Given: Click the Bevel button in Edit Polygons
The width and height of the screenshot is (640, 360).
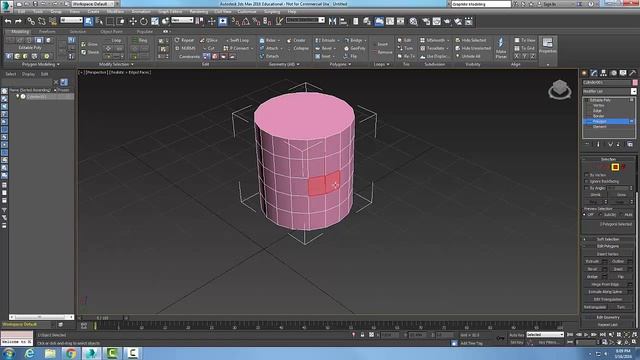Looking at the screenshot, I should click(x=593, y=269).
